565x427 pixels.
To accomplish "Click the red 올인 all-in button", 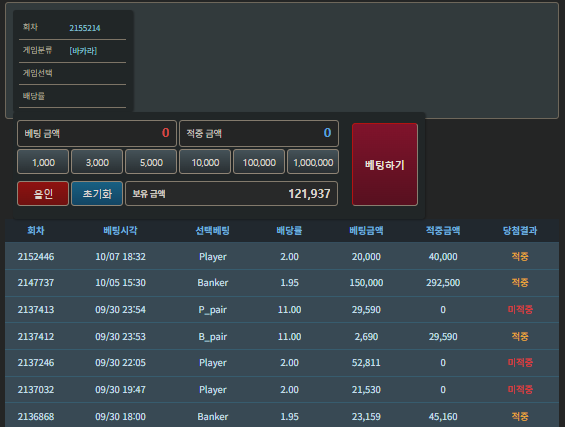I will pyautogui.click(x=43, y=194).
